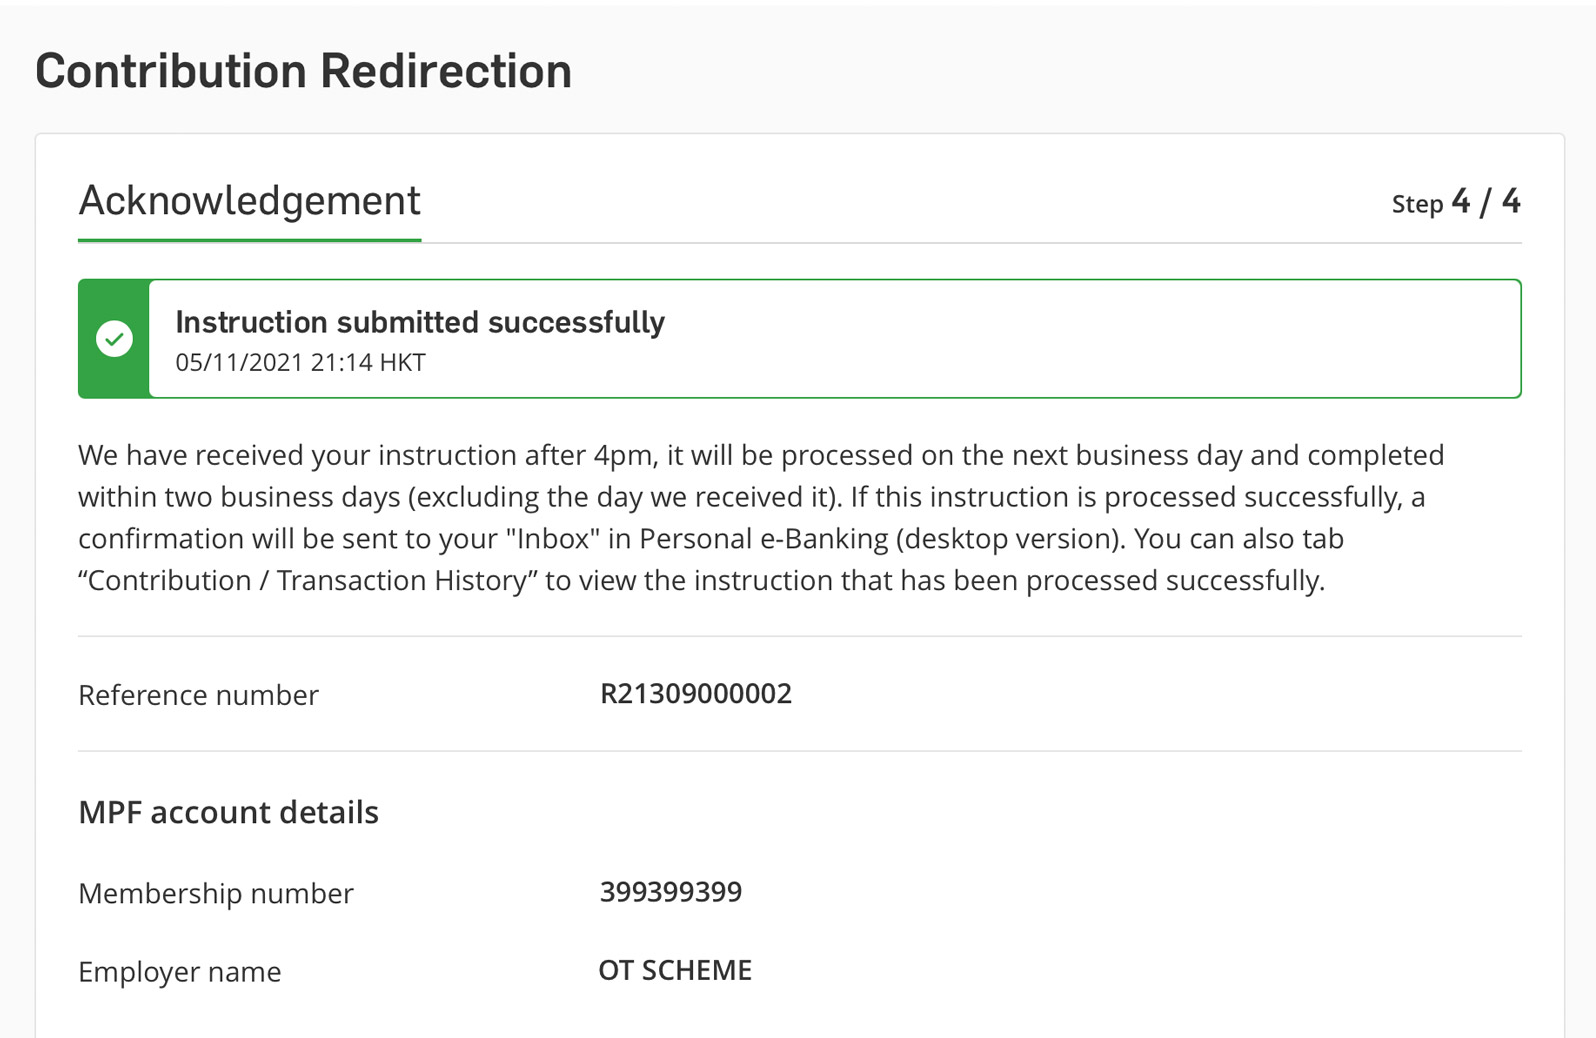Click the OT SCHEME employer name value
The image size is (1596, 1038).
point(675,970)
